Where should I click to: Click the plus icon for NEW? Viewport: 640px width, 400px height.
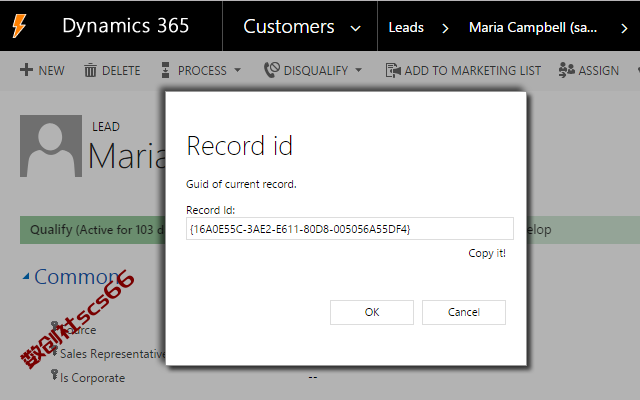tap(26, 70)
